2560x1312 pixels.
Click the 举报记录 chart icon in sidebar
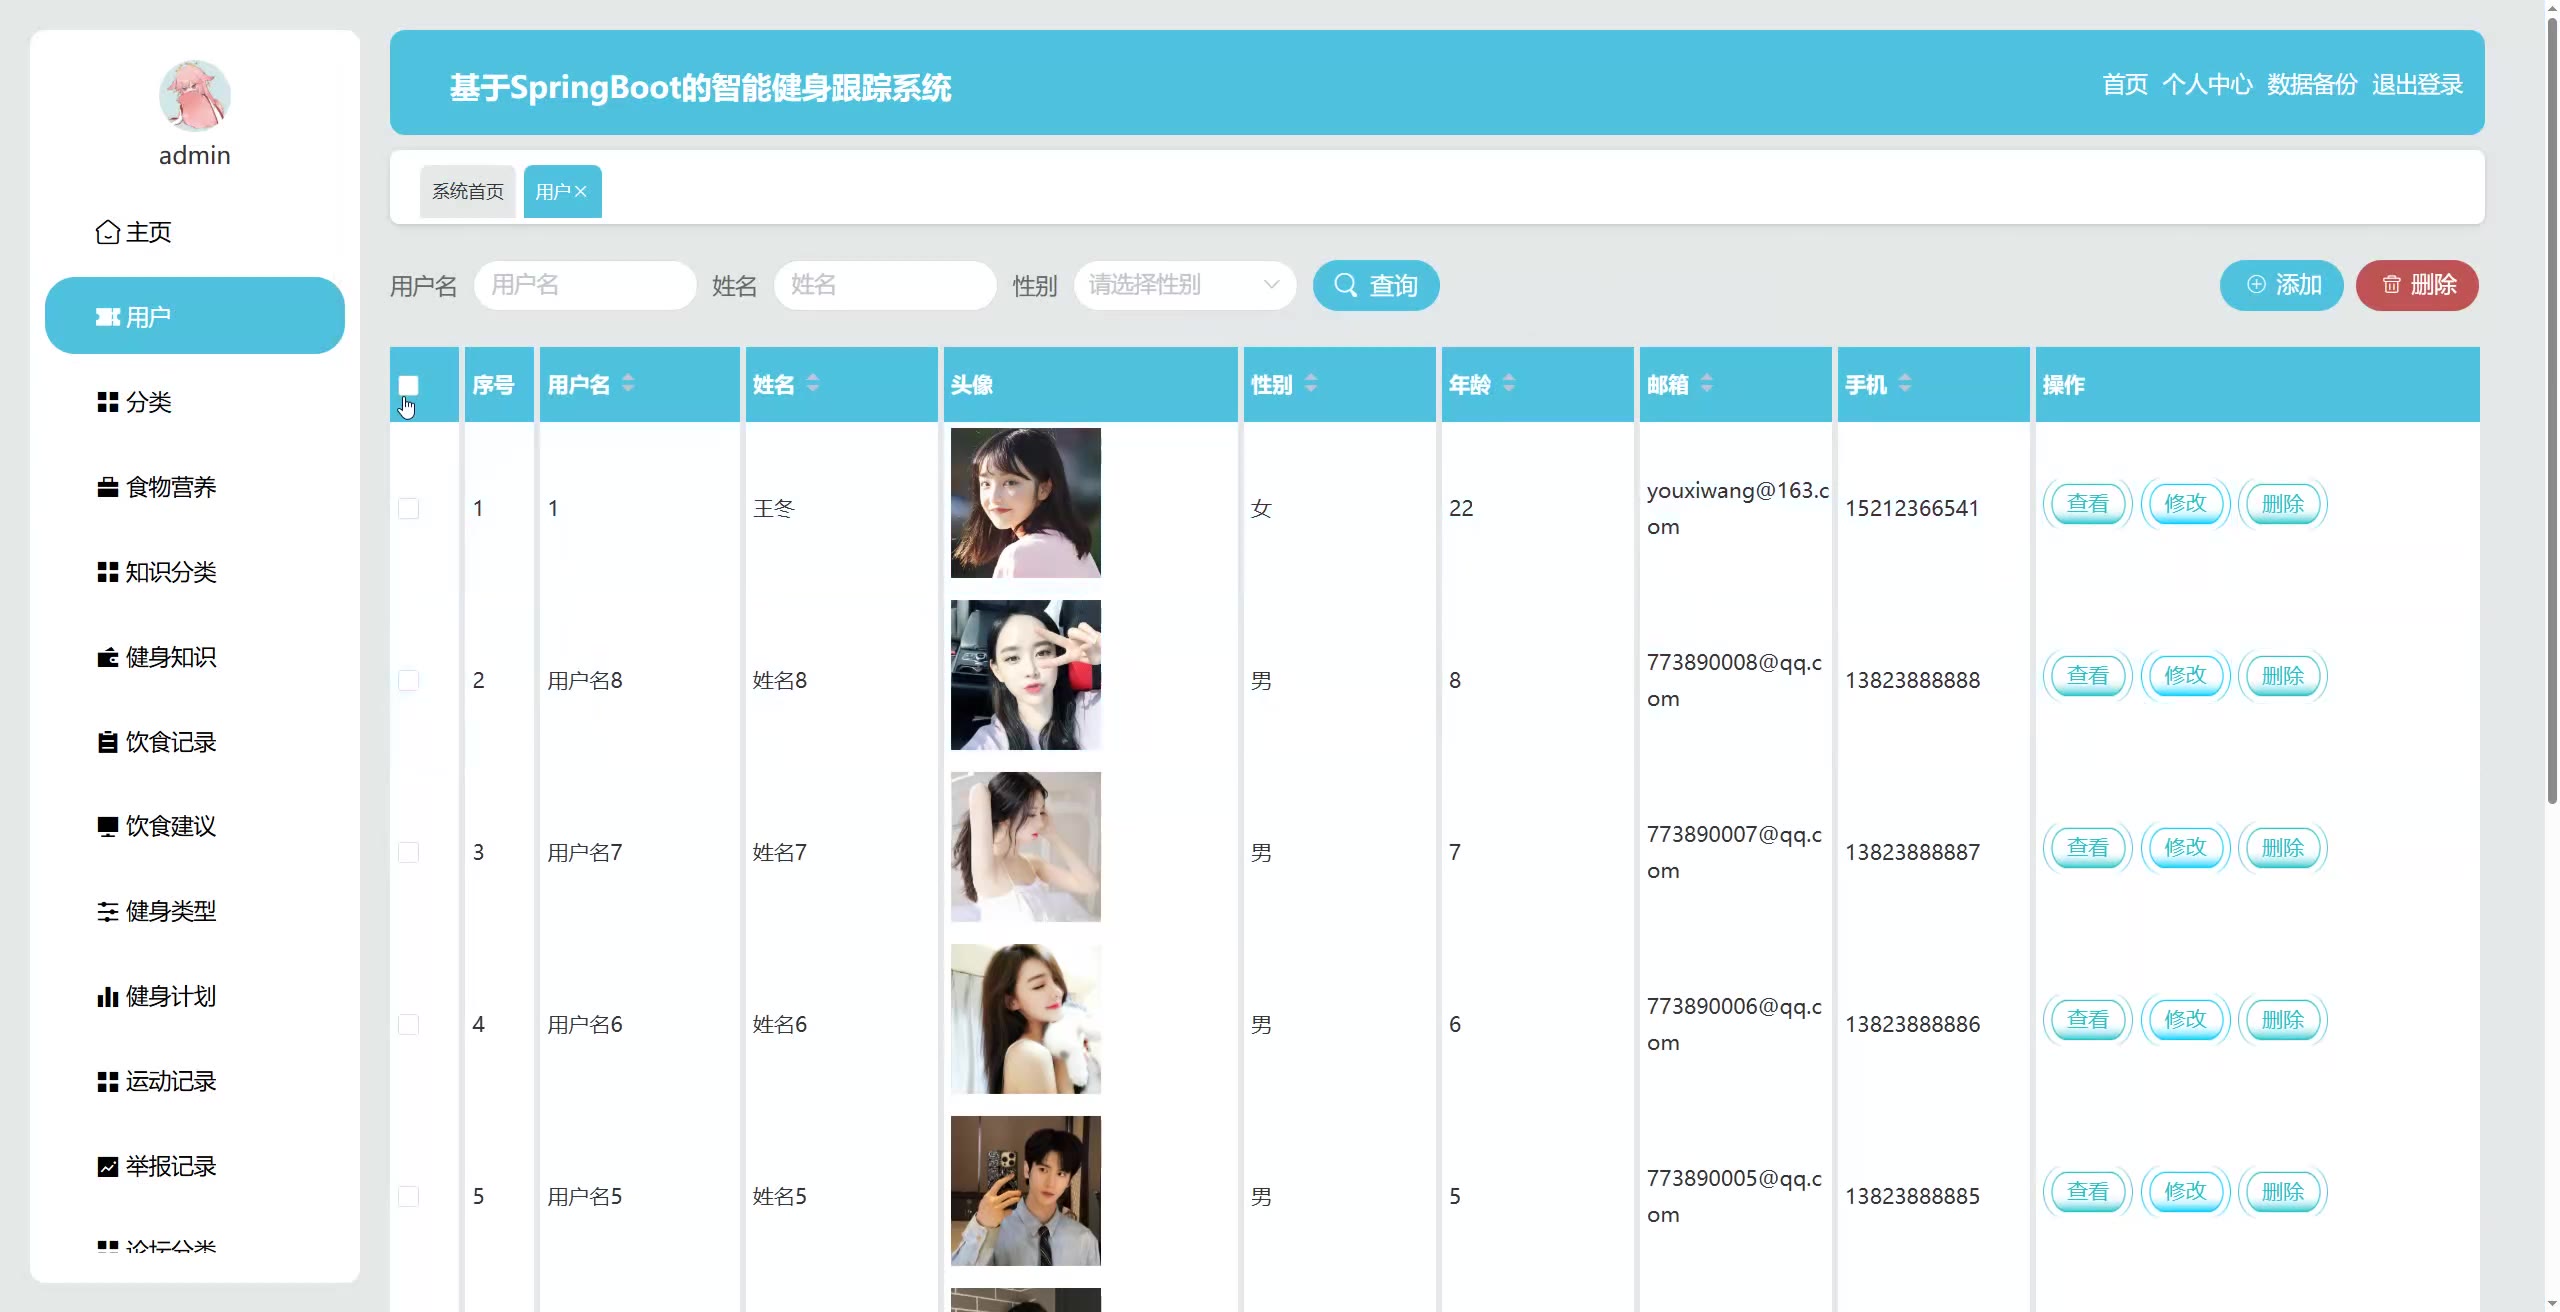[x=107, y=1166]
